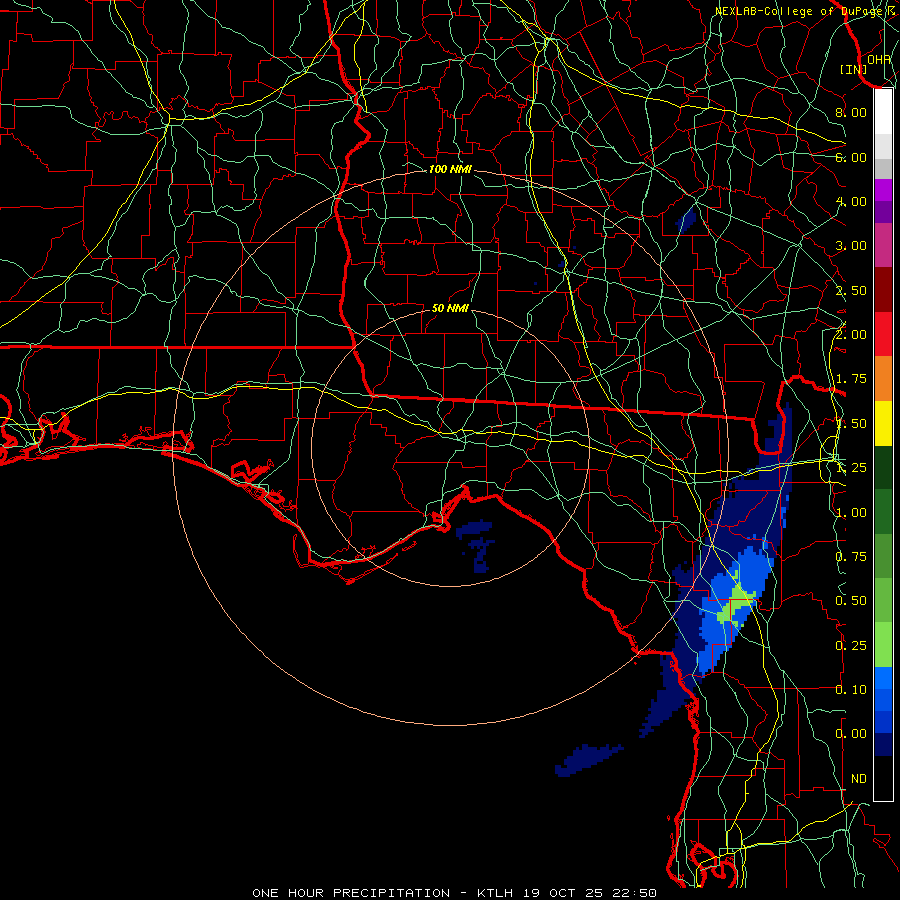Click the 0.75 legend value

pyautogui.click(x=851, y=557)
